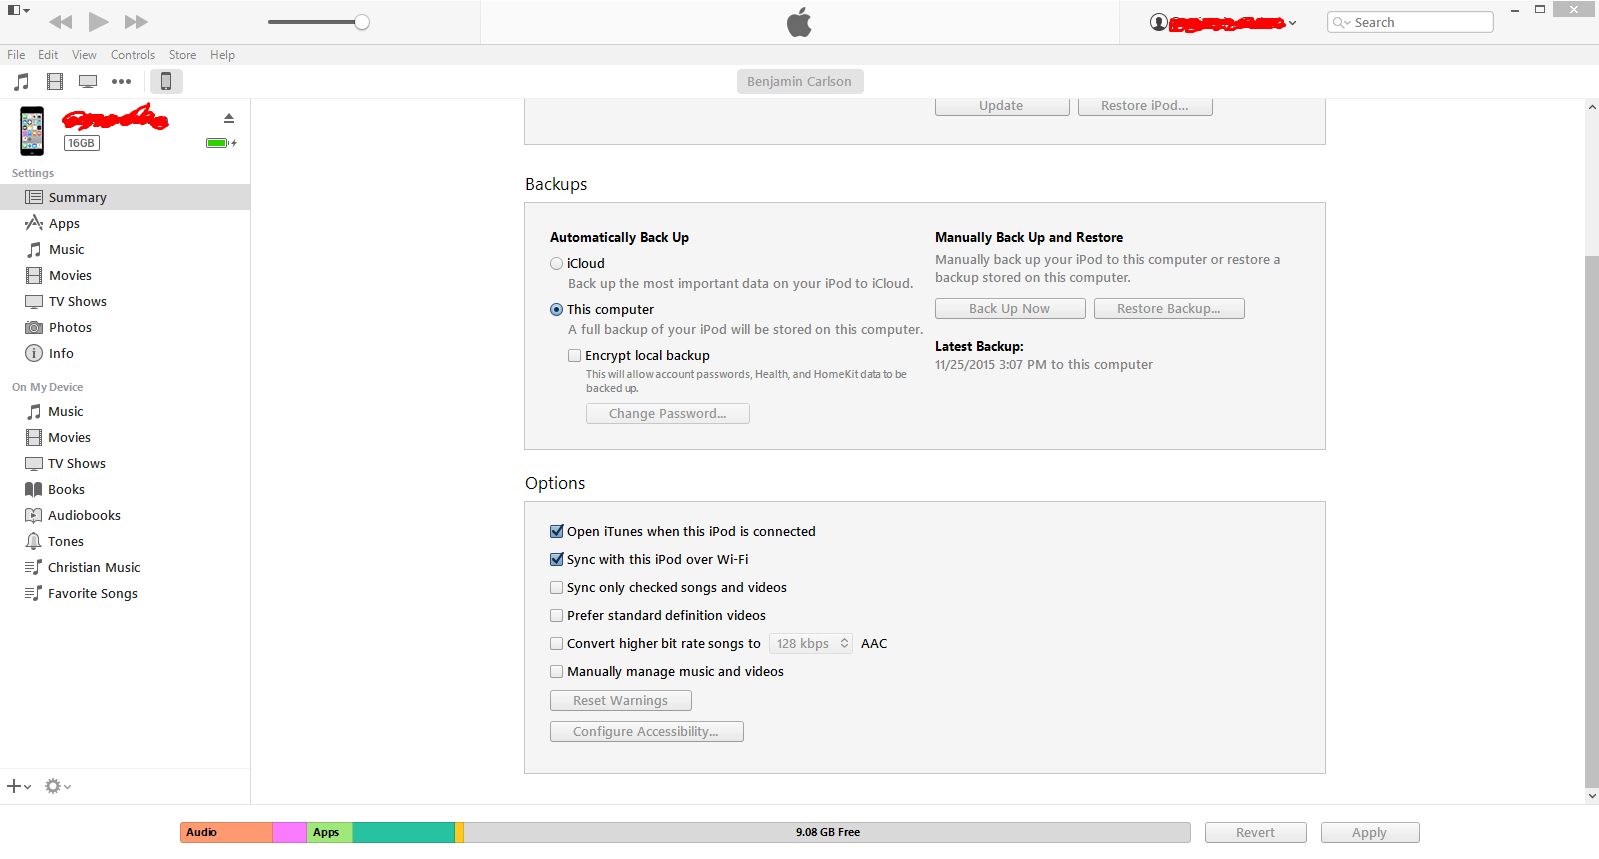Enable Sync only checked songs and videos
This screenshot has width=1599, height=859.
click(557, 587)
